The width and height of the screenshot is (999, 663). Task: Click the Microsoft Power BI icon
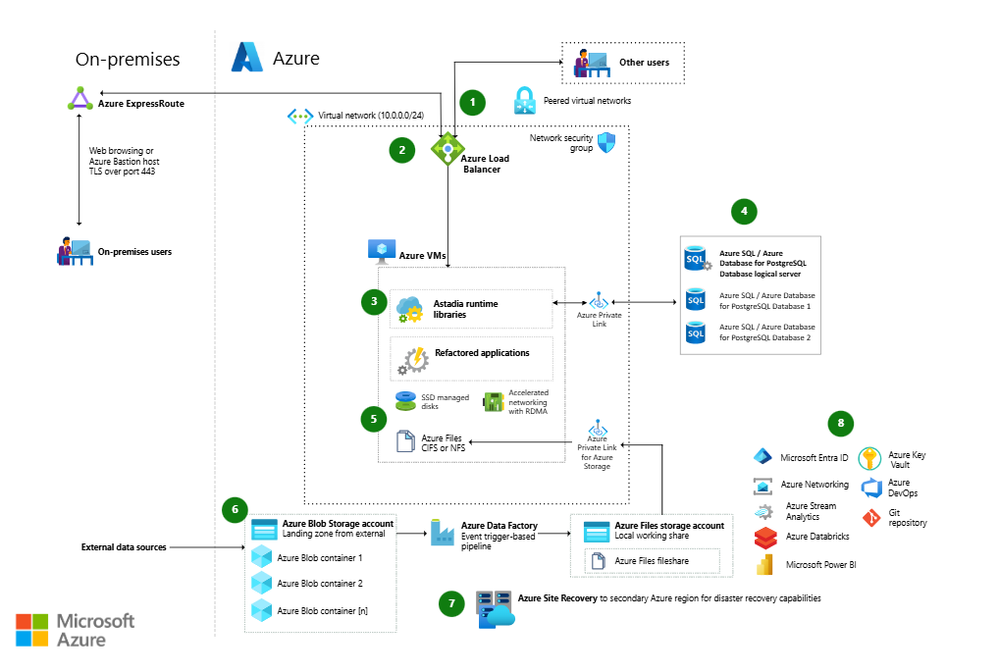click(x=765, y=564)
